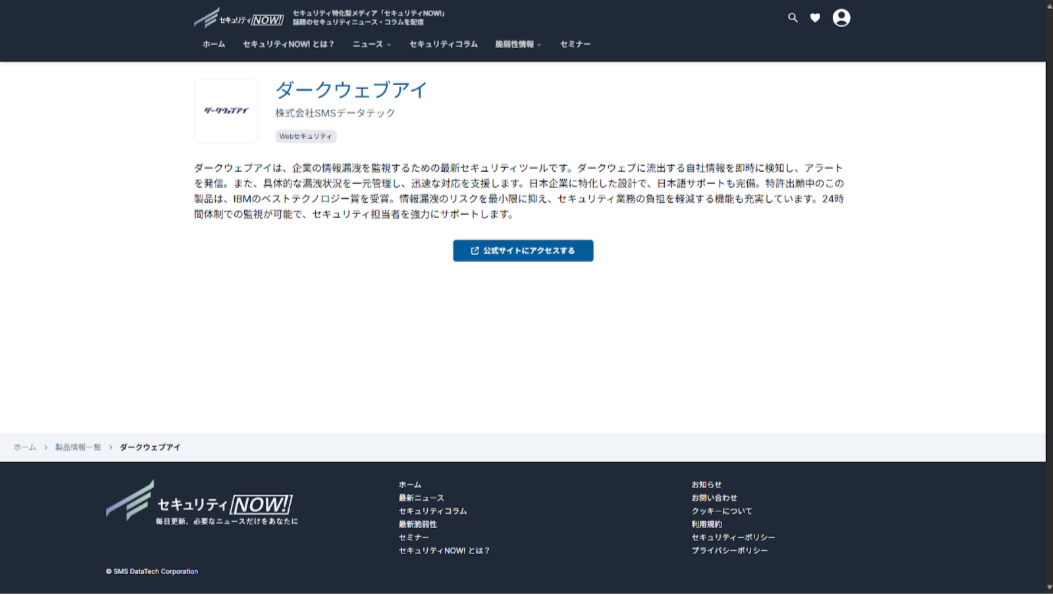The height and width of the screenshot is (595, 1053).
Task: Open セキュリティNOW! とは？ in top navigation
Action: click(x=288, y=44)
